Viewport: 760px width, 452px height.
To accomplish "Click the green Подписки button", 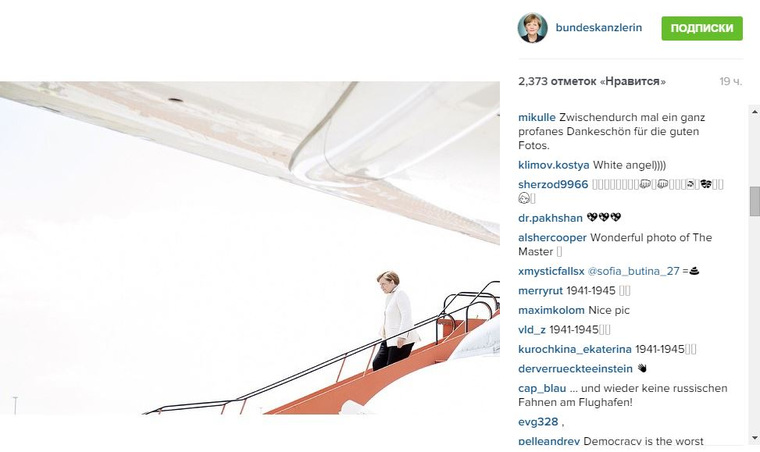I will [702, 28].
